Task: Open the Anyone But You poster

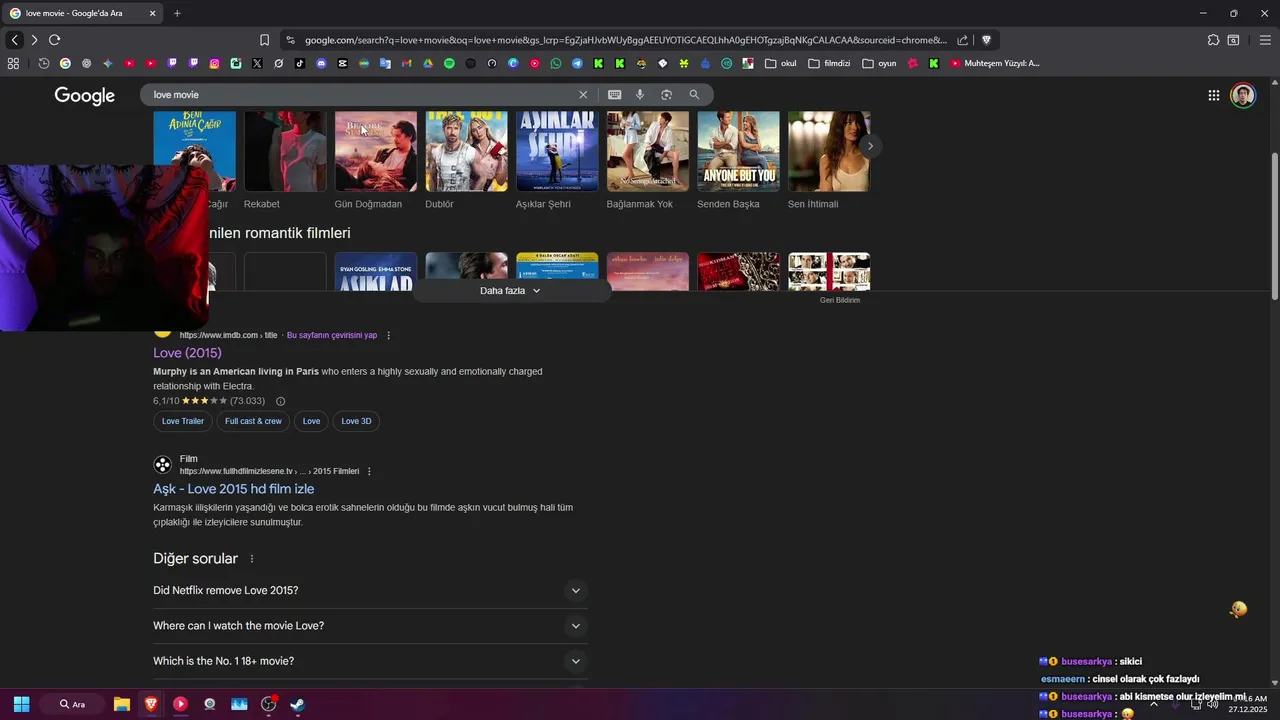Action: pyautogui.click(x=738, y=151)
